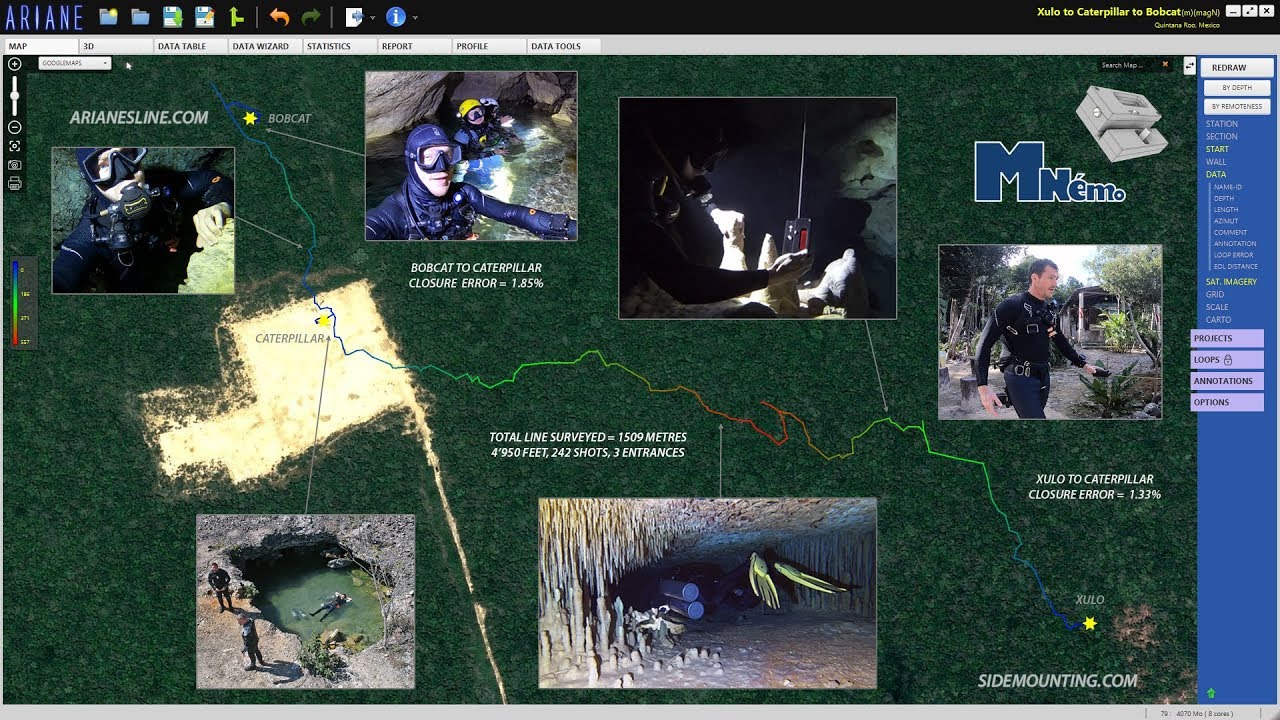Click the panel swap arrows icon

click(x=1189, y=66)
